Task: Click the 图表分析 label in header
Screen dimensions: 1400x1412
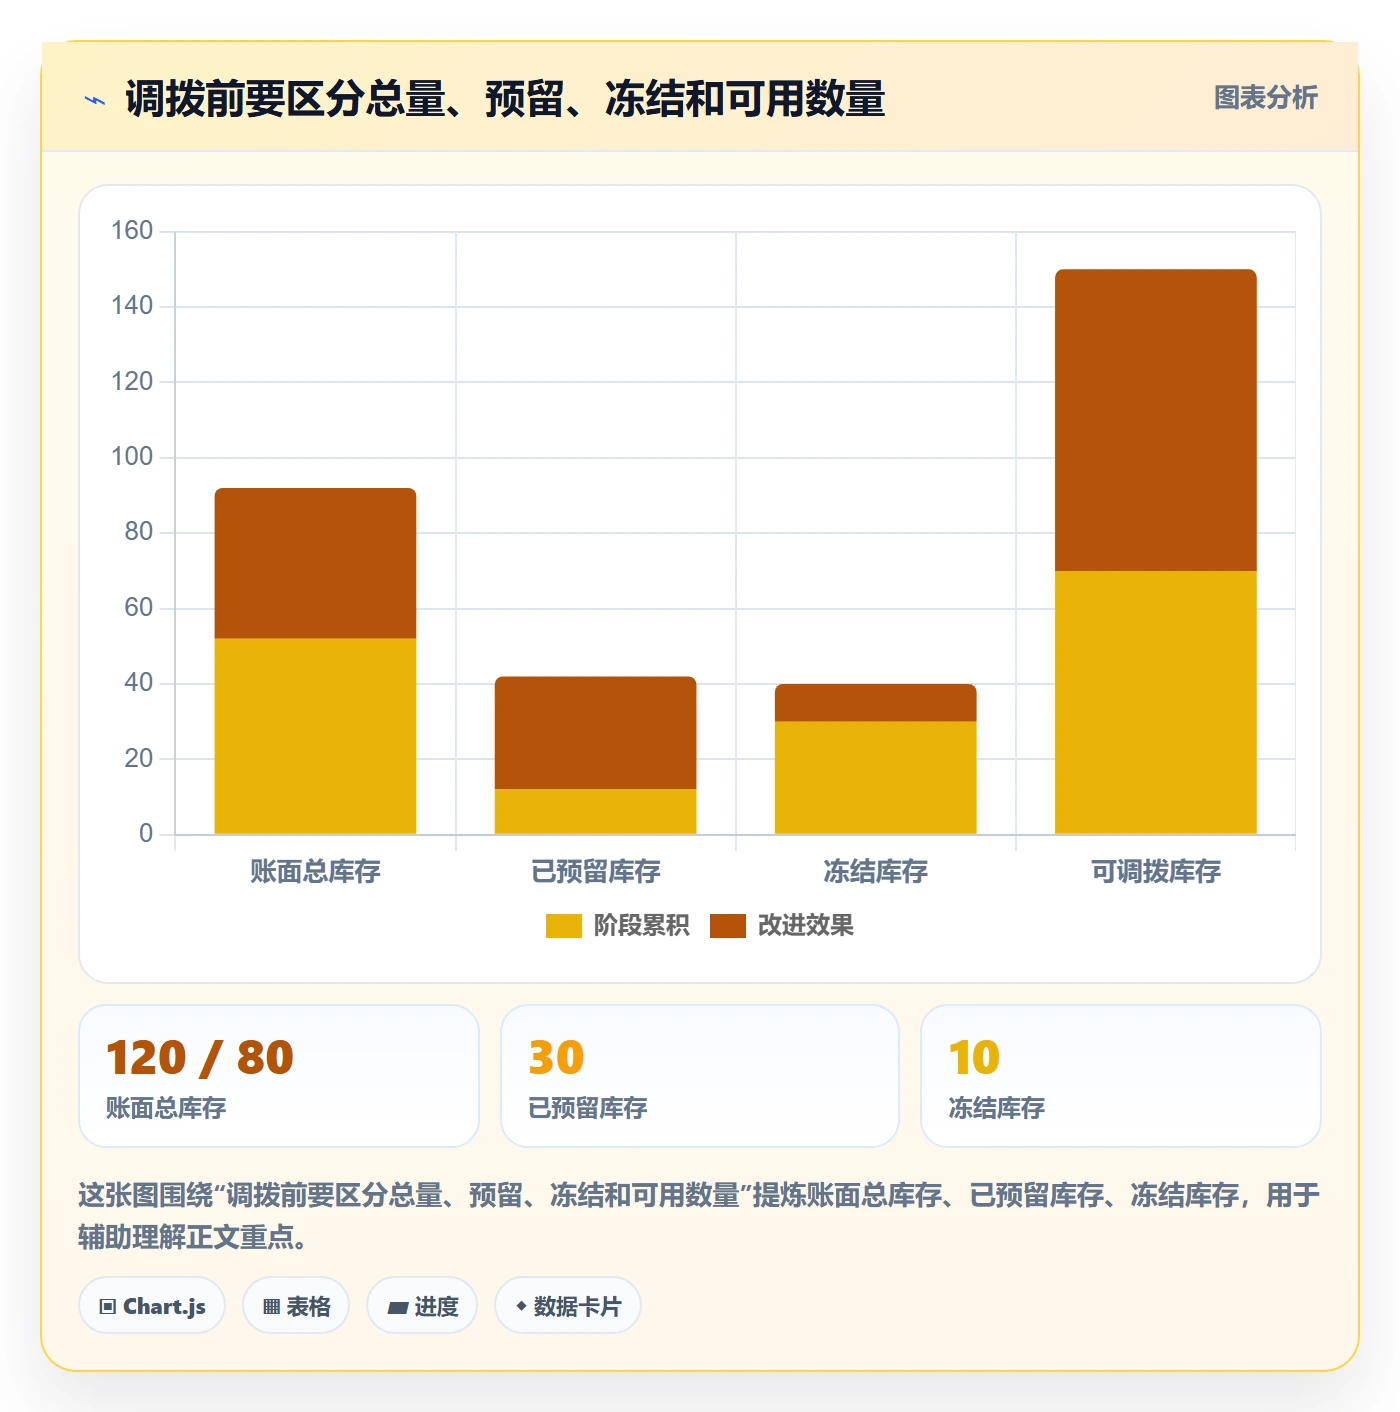Action: tap(1265, 98)
